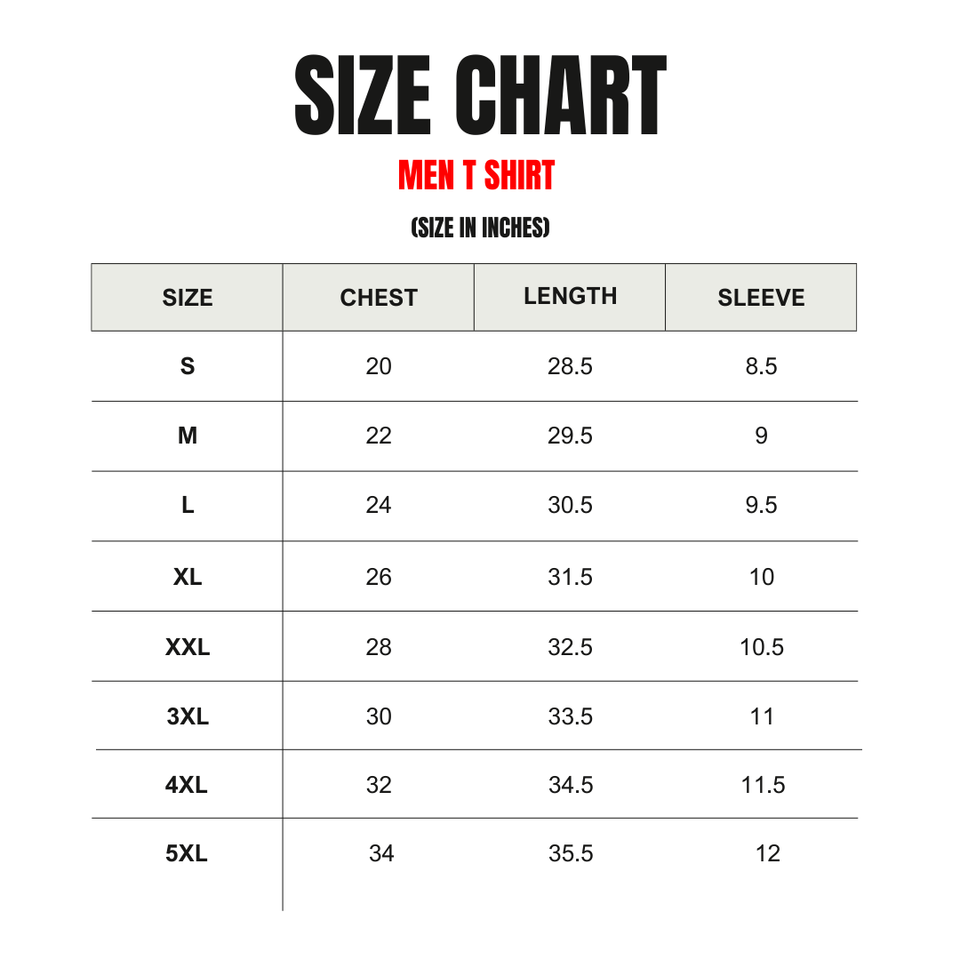The image size is (960, 960).
Task: Click the (SIZE IN INCHES) note
Action: pyautogui.click(x=480, y=228)
